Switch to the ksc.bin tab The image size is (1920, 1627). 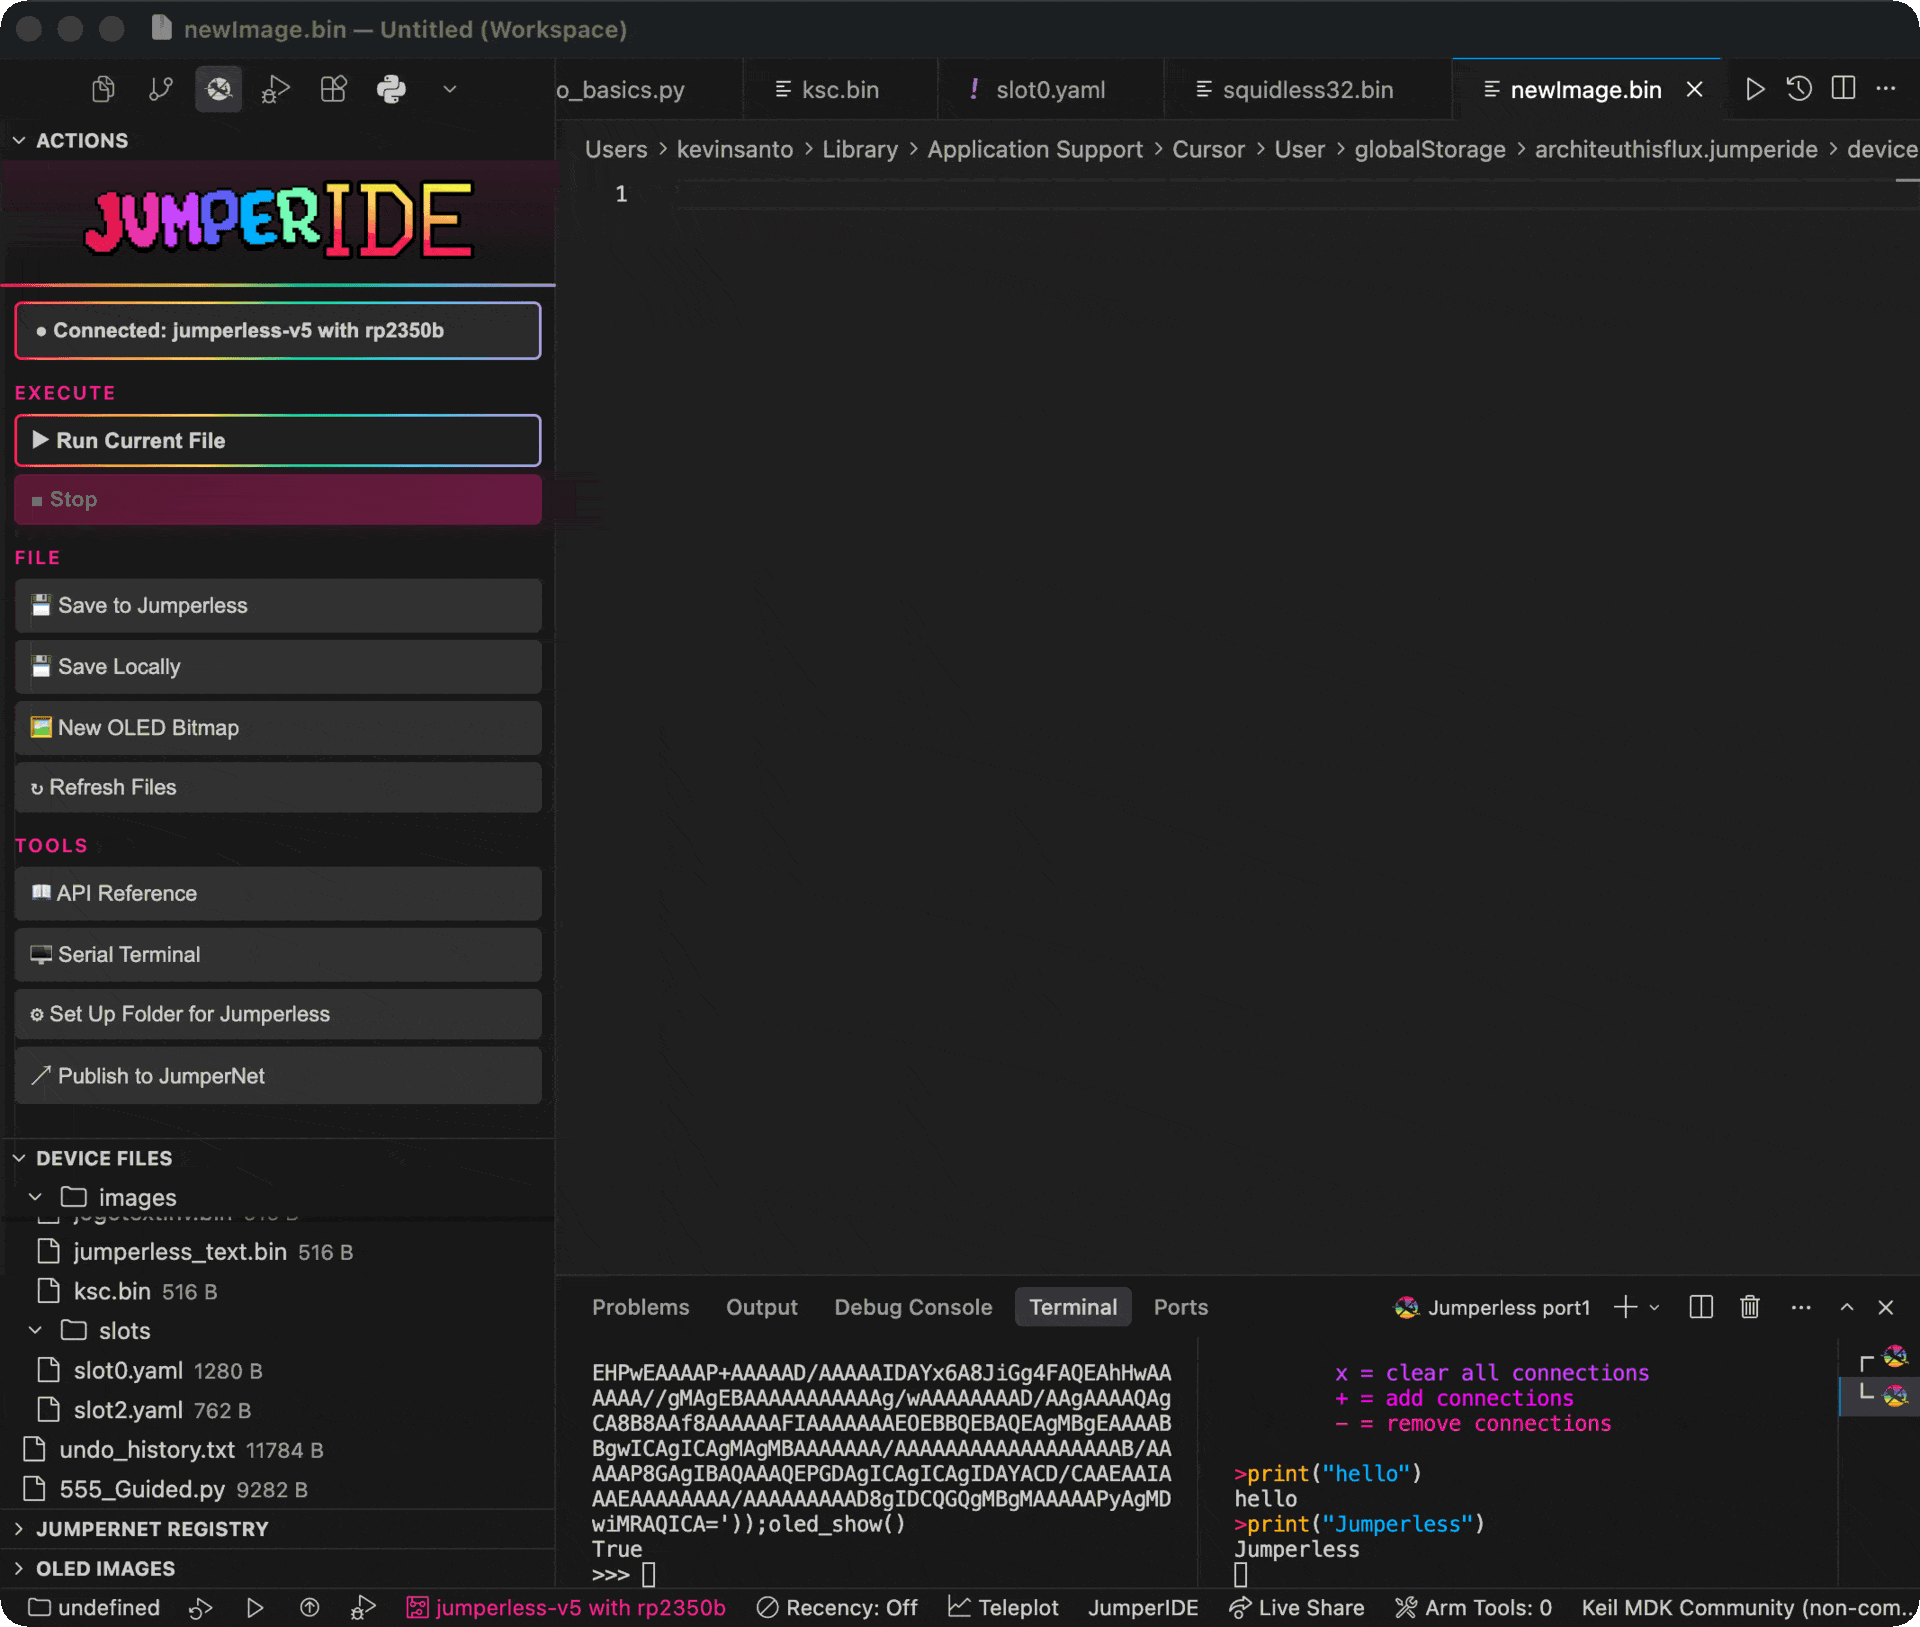click(x=840, y=90)
